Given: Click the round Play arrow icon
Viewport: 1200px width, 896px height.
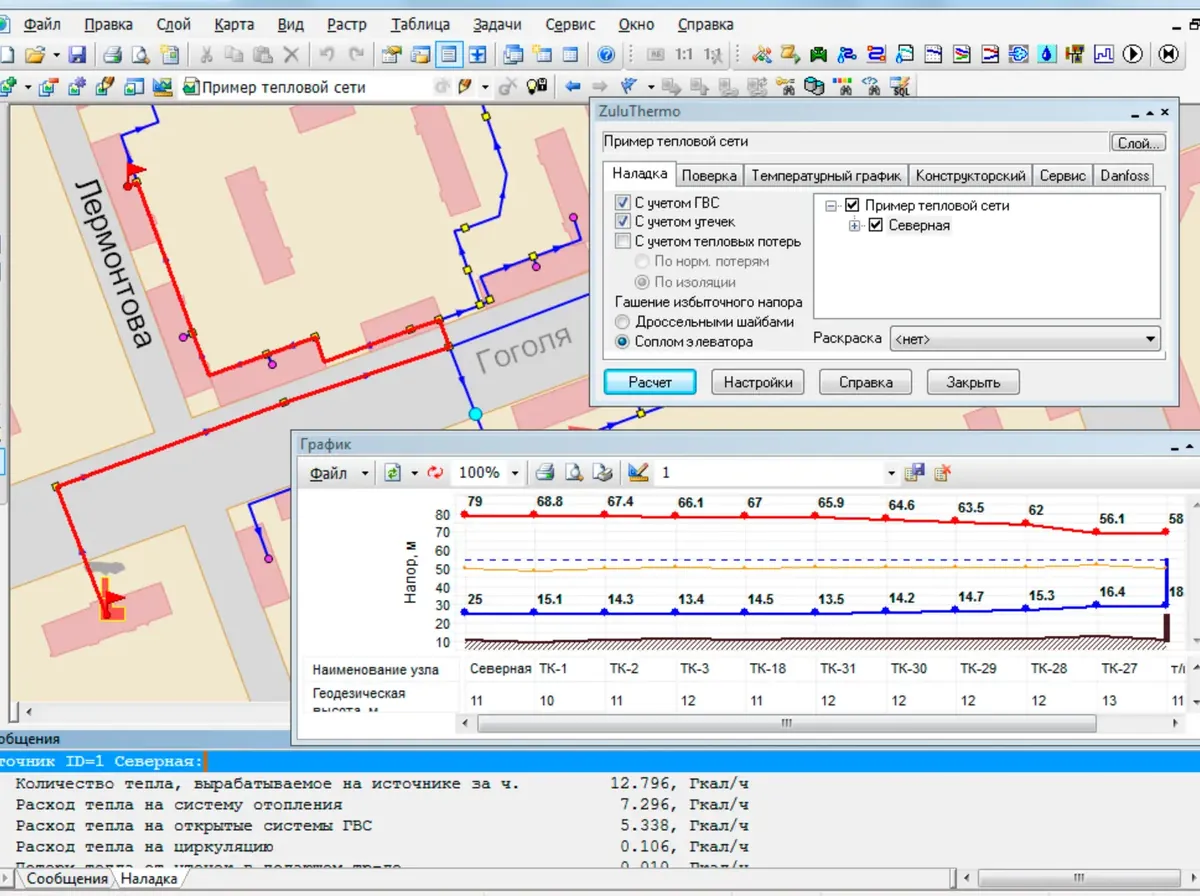Looking at the screenshot, I should click(1133, 55).
